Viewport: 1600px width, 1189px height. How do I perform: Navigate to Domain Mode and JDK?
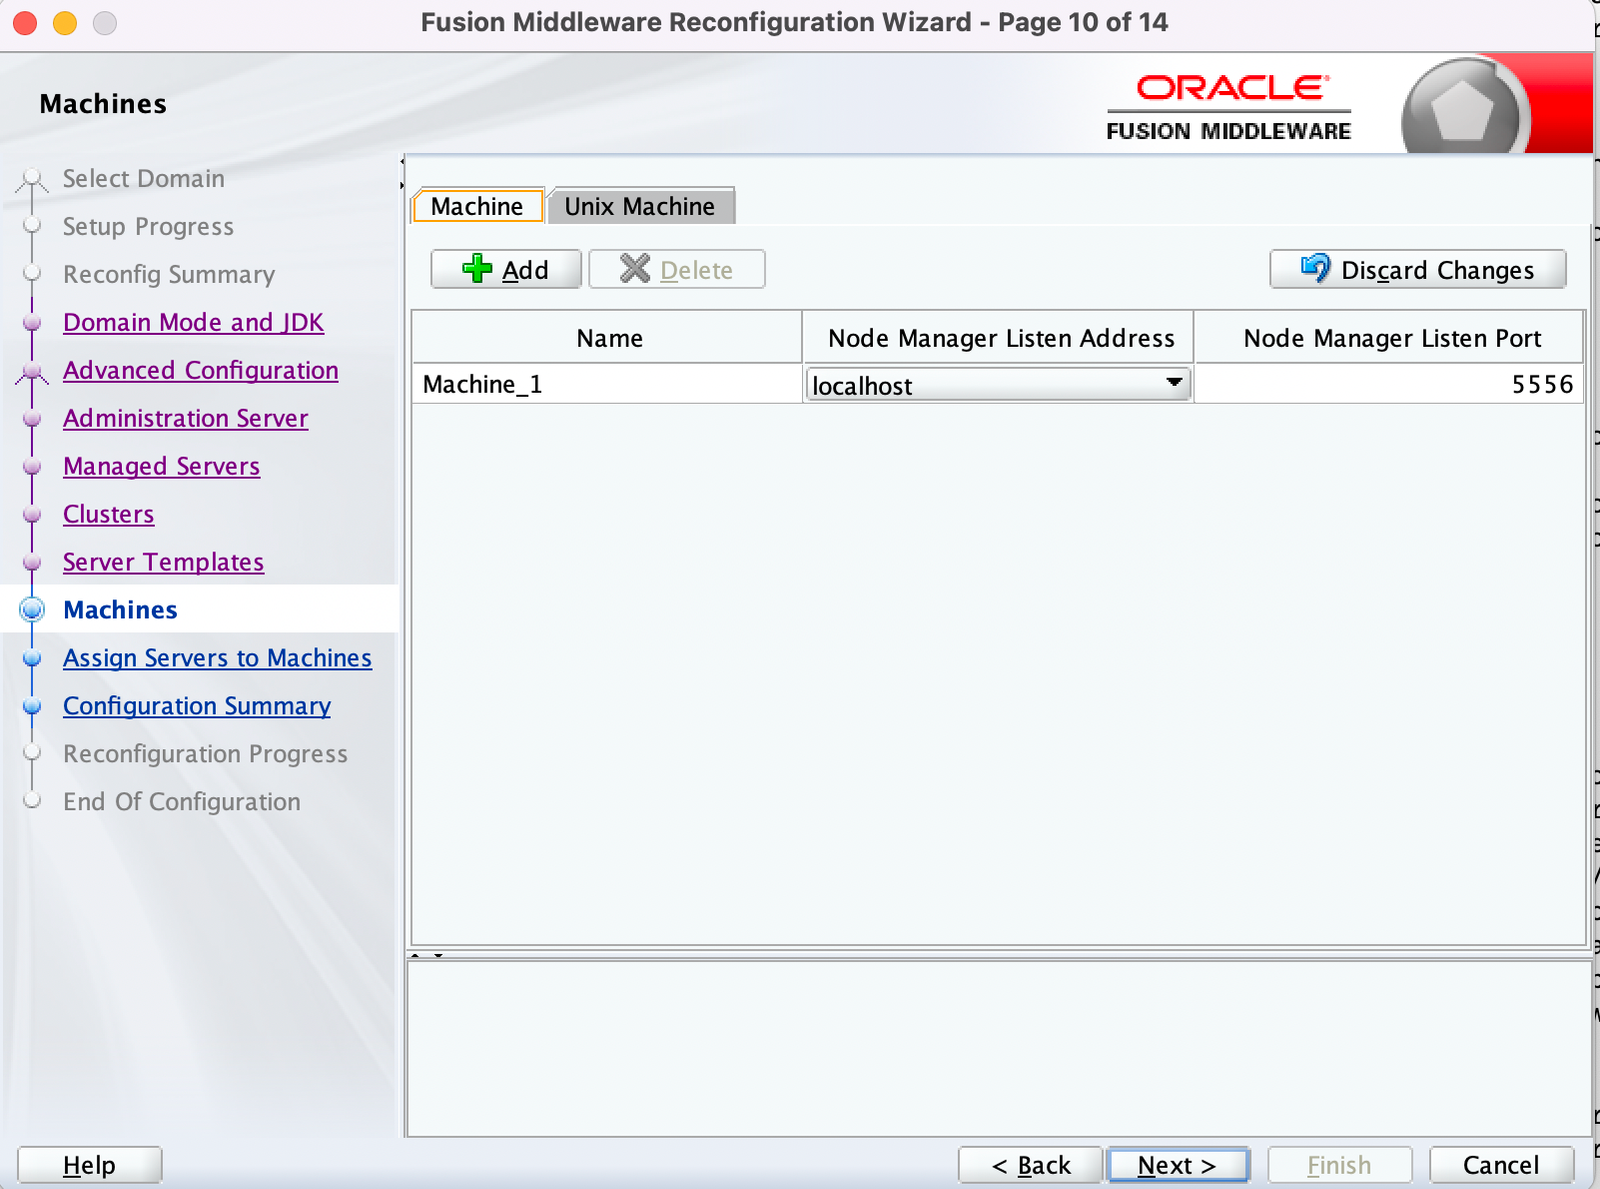point(193,322)
